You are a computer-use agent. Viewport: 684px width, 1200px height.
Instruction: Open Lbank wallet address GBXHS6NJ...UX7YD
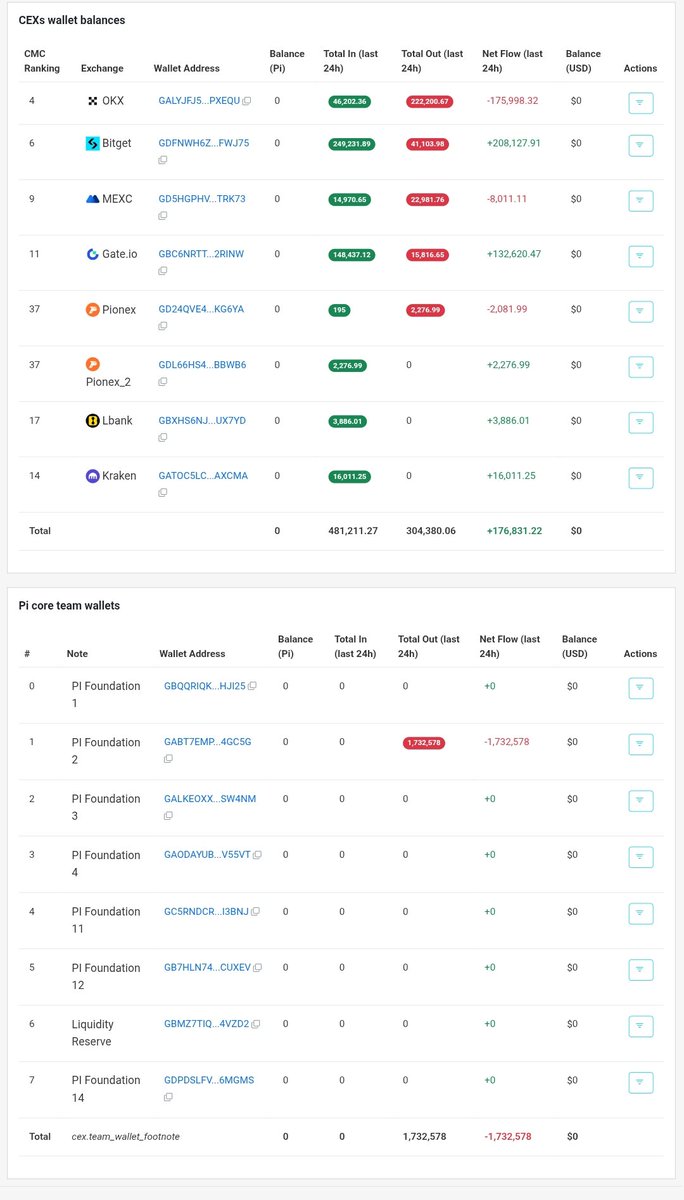202,420
